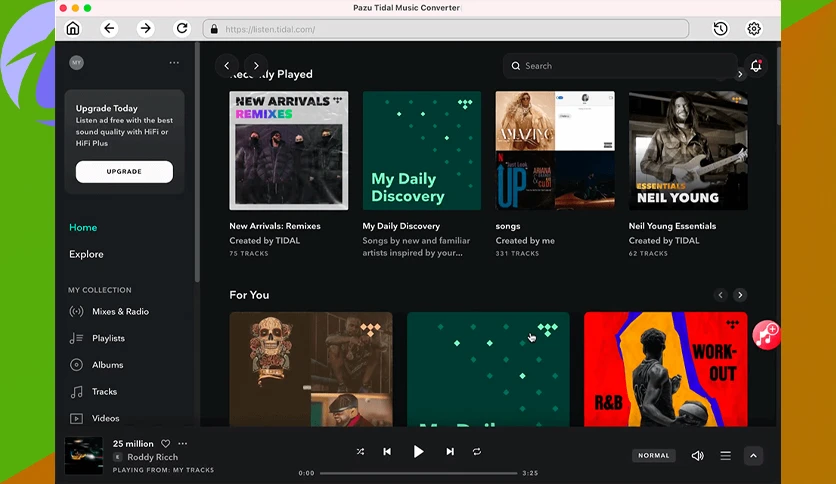Screen dimensions: 836x484
Task: Navigate forward with TIDAL right chevron
Action: pyautogui.click(x=256, y=66)
